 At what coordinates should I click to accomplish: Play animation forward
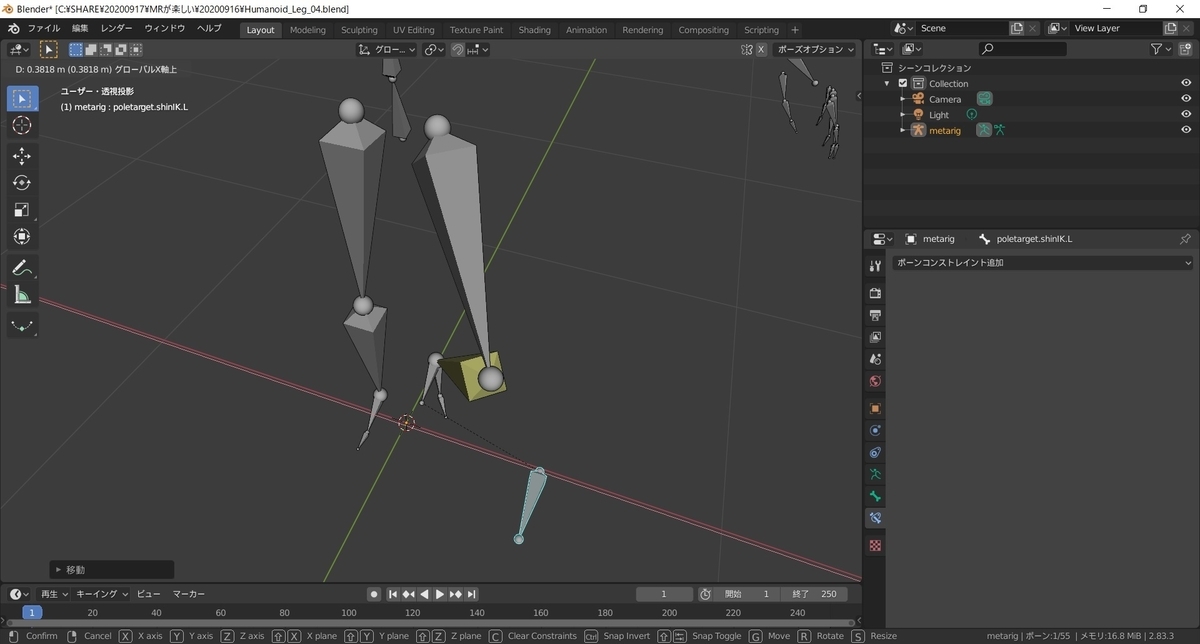click(440, 594)
